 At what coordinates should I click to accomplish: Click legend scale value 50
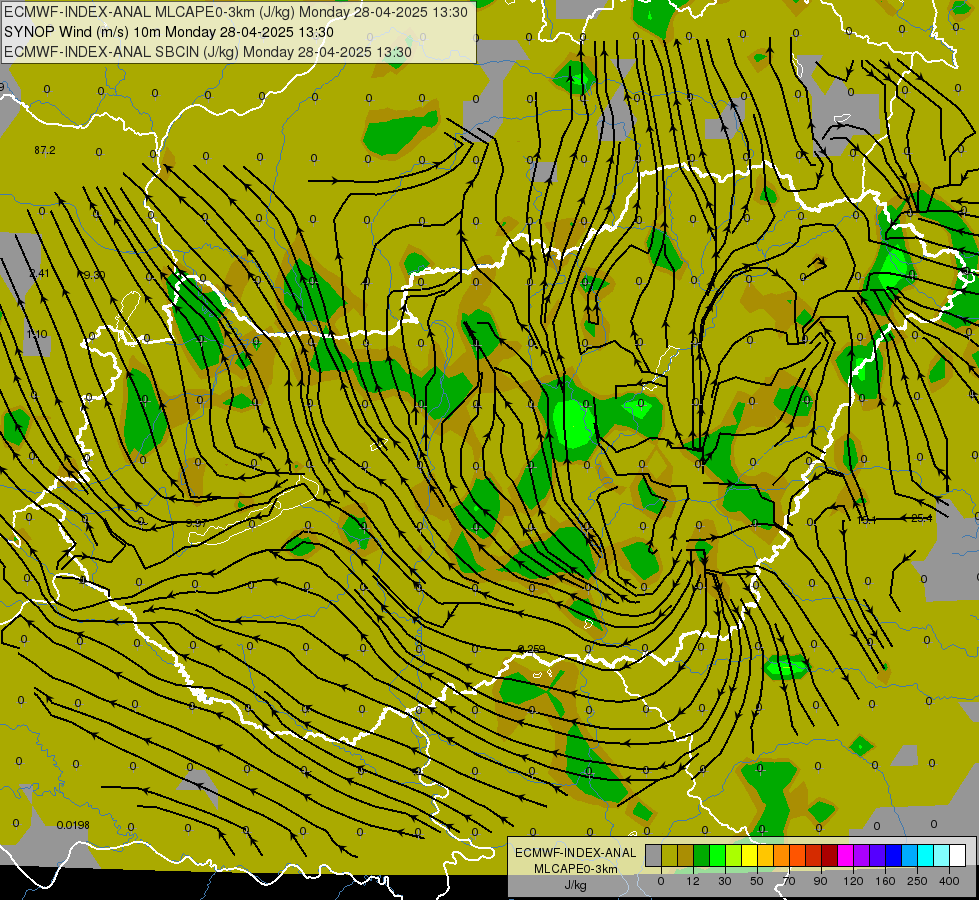click(x=757, y=881)
